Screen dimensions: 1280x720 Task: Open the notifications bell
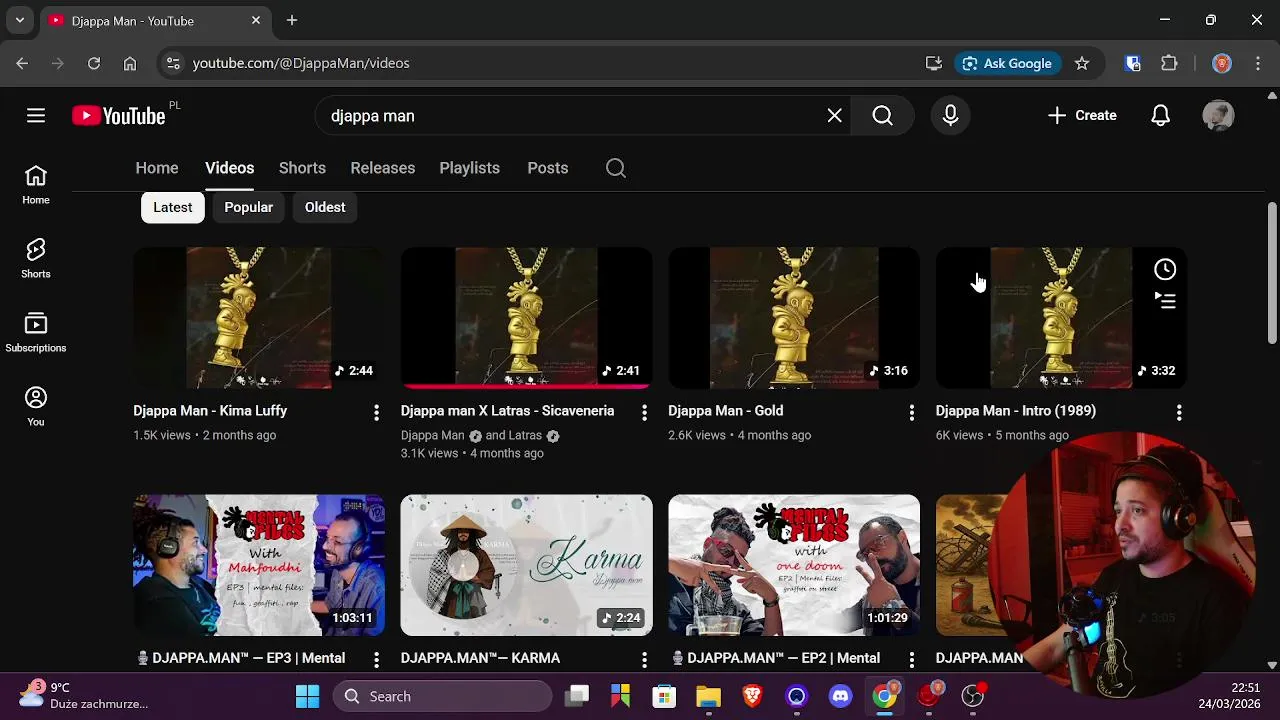click(x=1160, y=116)
